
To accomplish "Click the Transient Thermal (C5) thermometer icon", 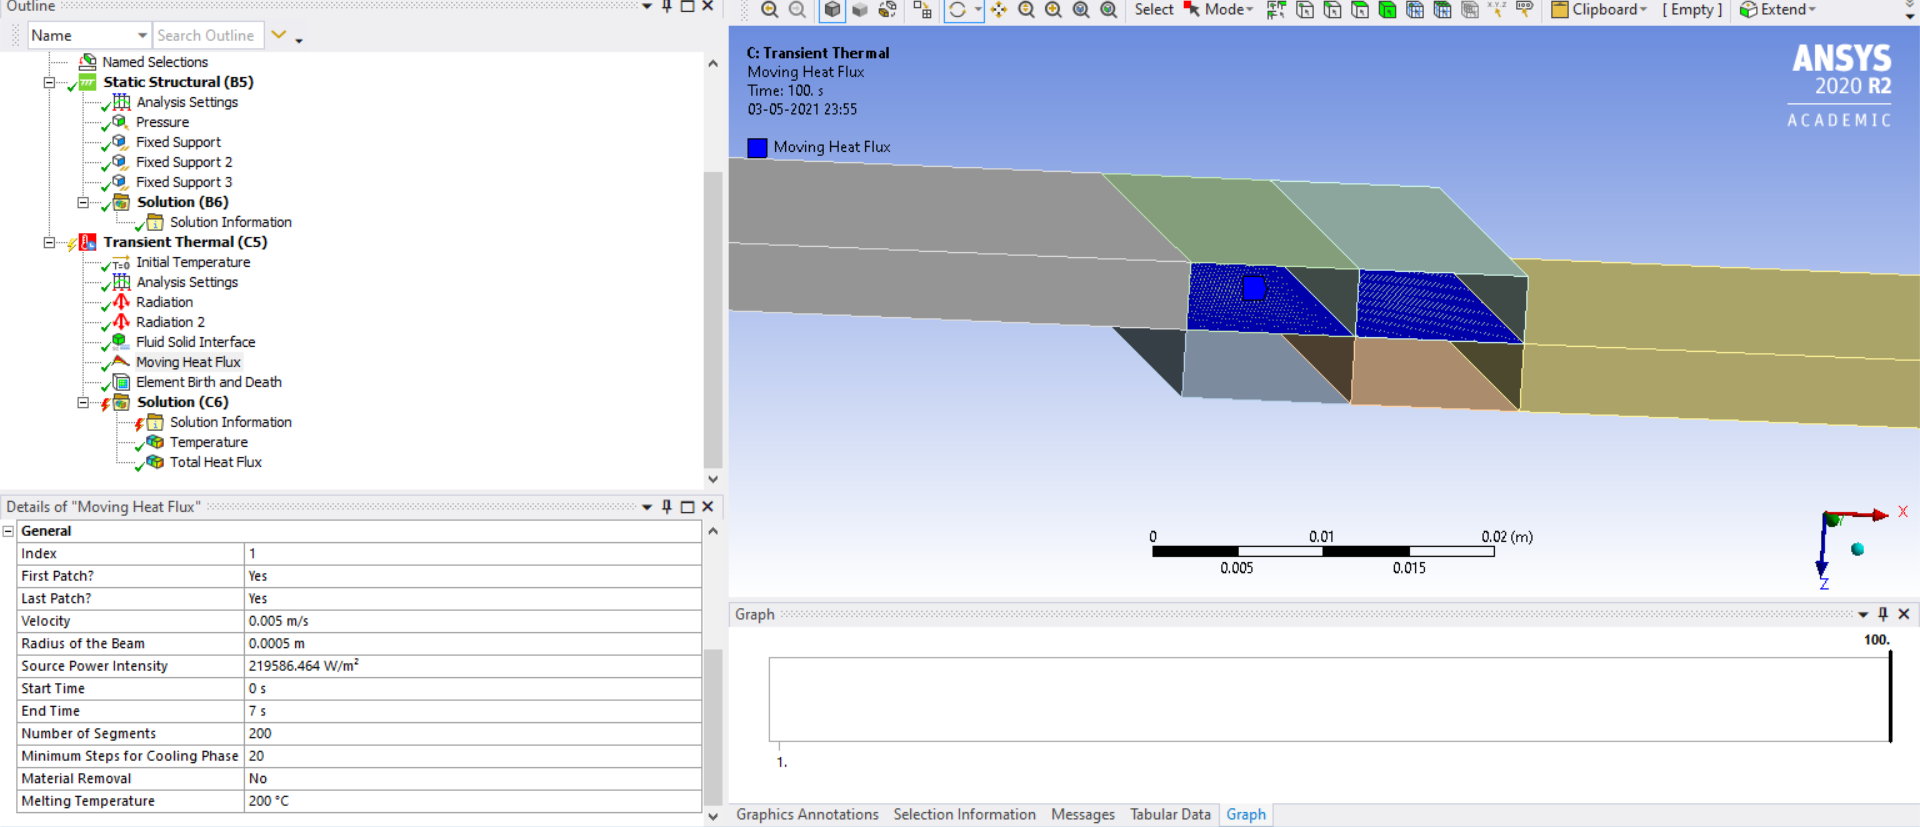I will pyautogui.click(x=88, y=242).
